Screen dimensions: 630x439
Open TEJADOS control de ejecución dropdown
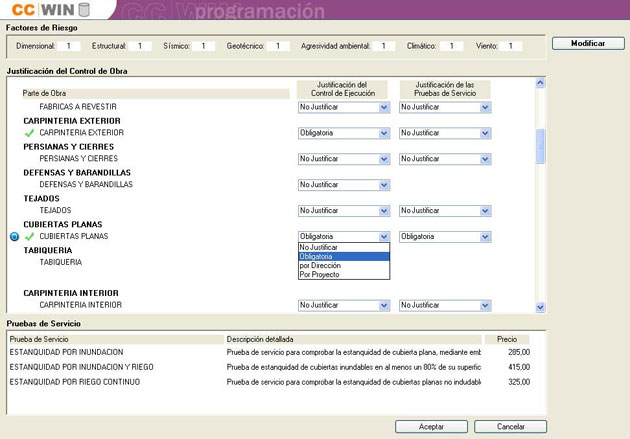(x=384, y=211)
